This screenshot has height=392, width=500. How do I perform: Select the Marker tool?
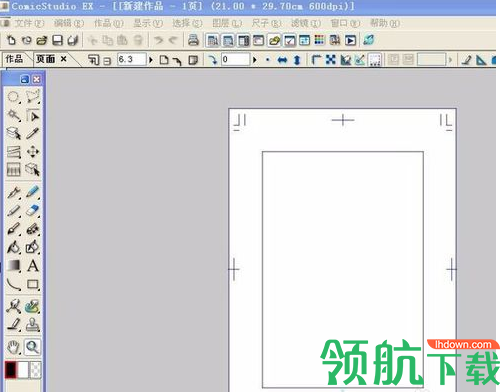pyautogui.click(x=14, y=211)
